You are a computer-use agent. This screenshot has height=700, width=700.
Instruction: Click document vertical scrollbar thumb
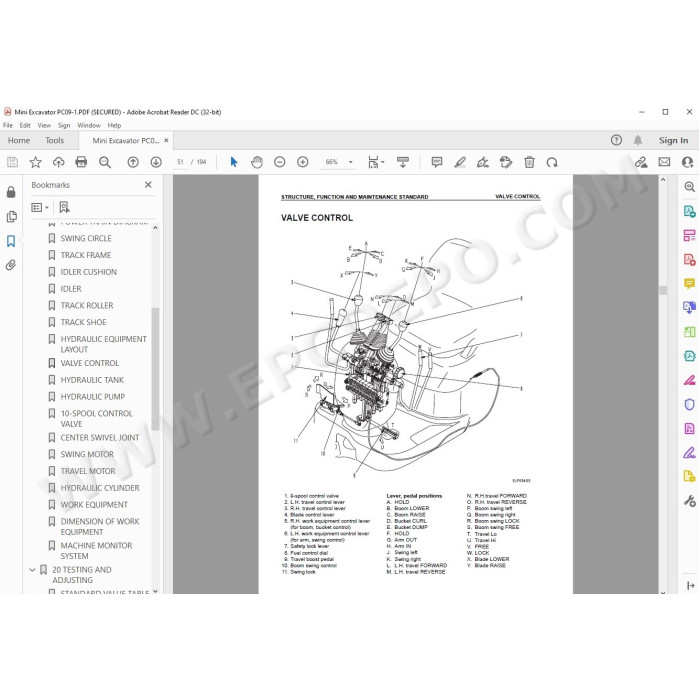[663, 290]
